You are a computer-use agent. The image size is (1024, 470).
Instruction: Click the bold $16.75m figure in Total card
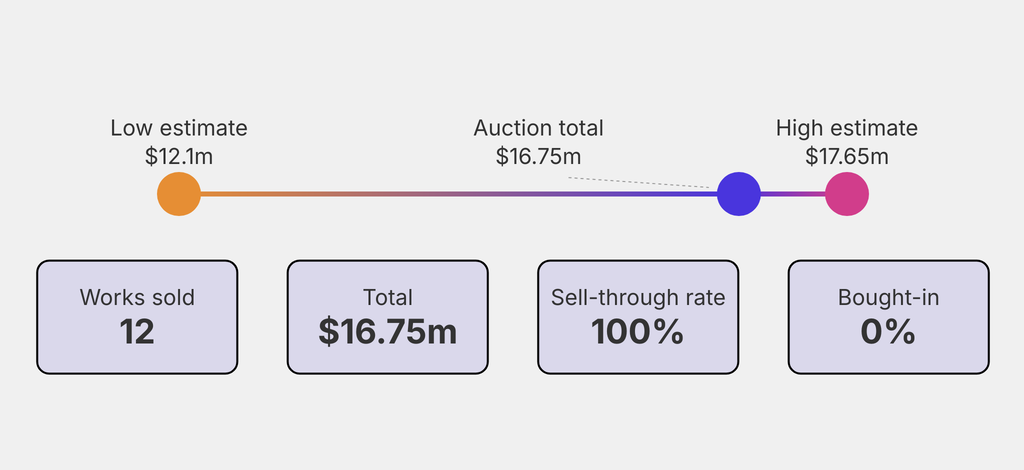point(388,332)
